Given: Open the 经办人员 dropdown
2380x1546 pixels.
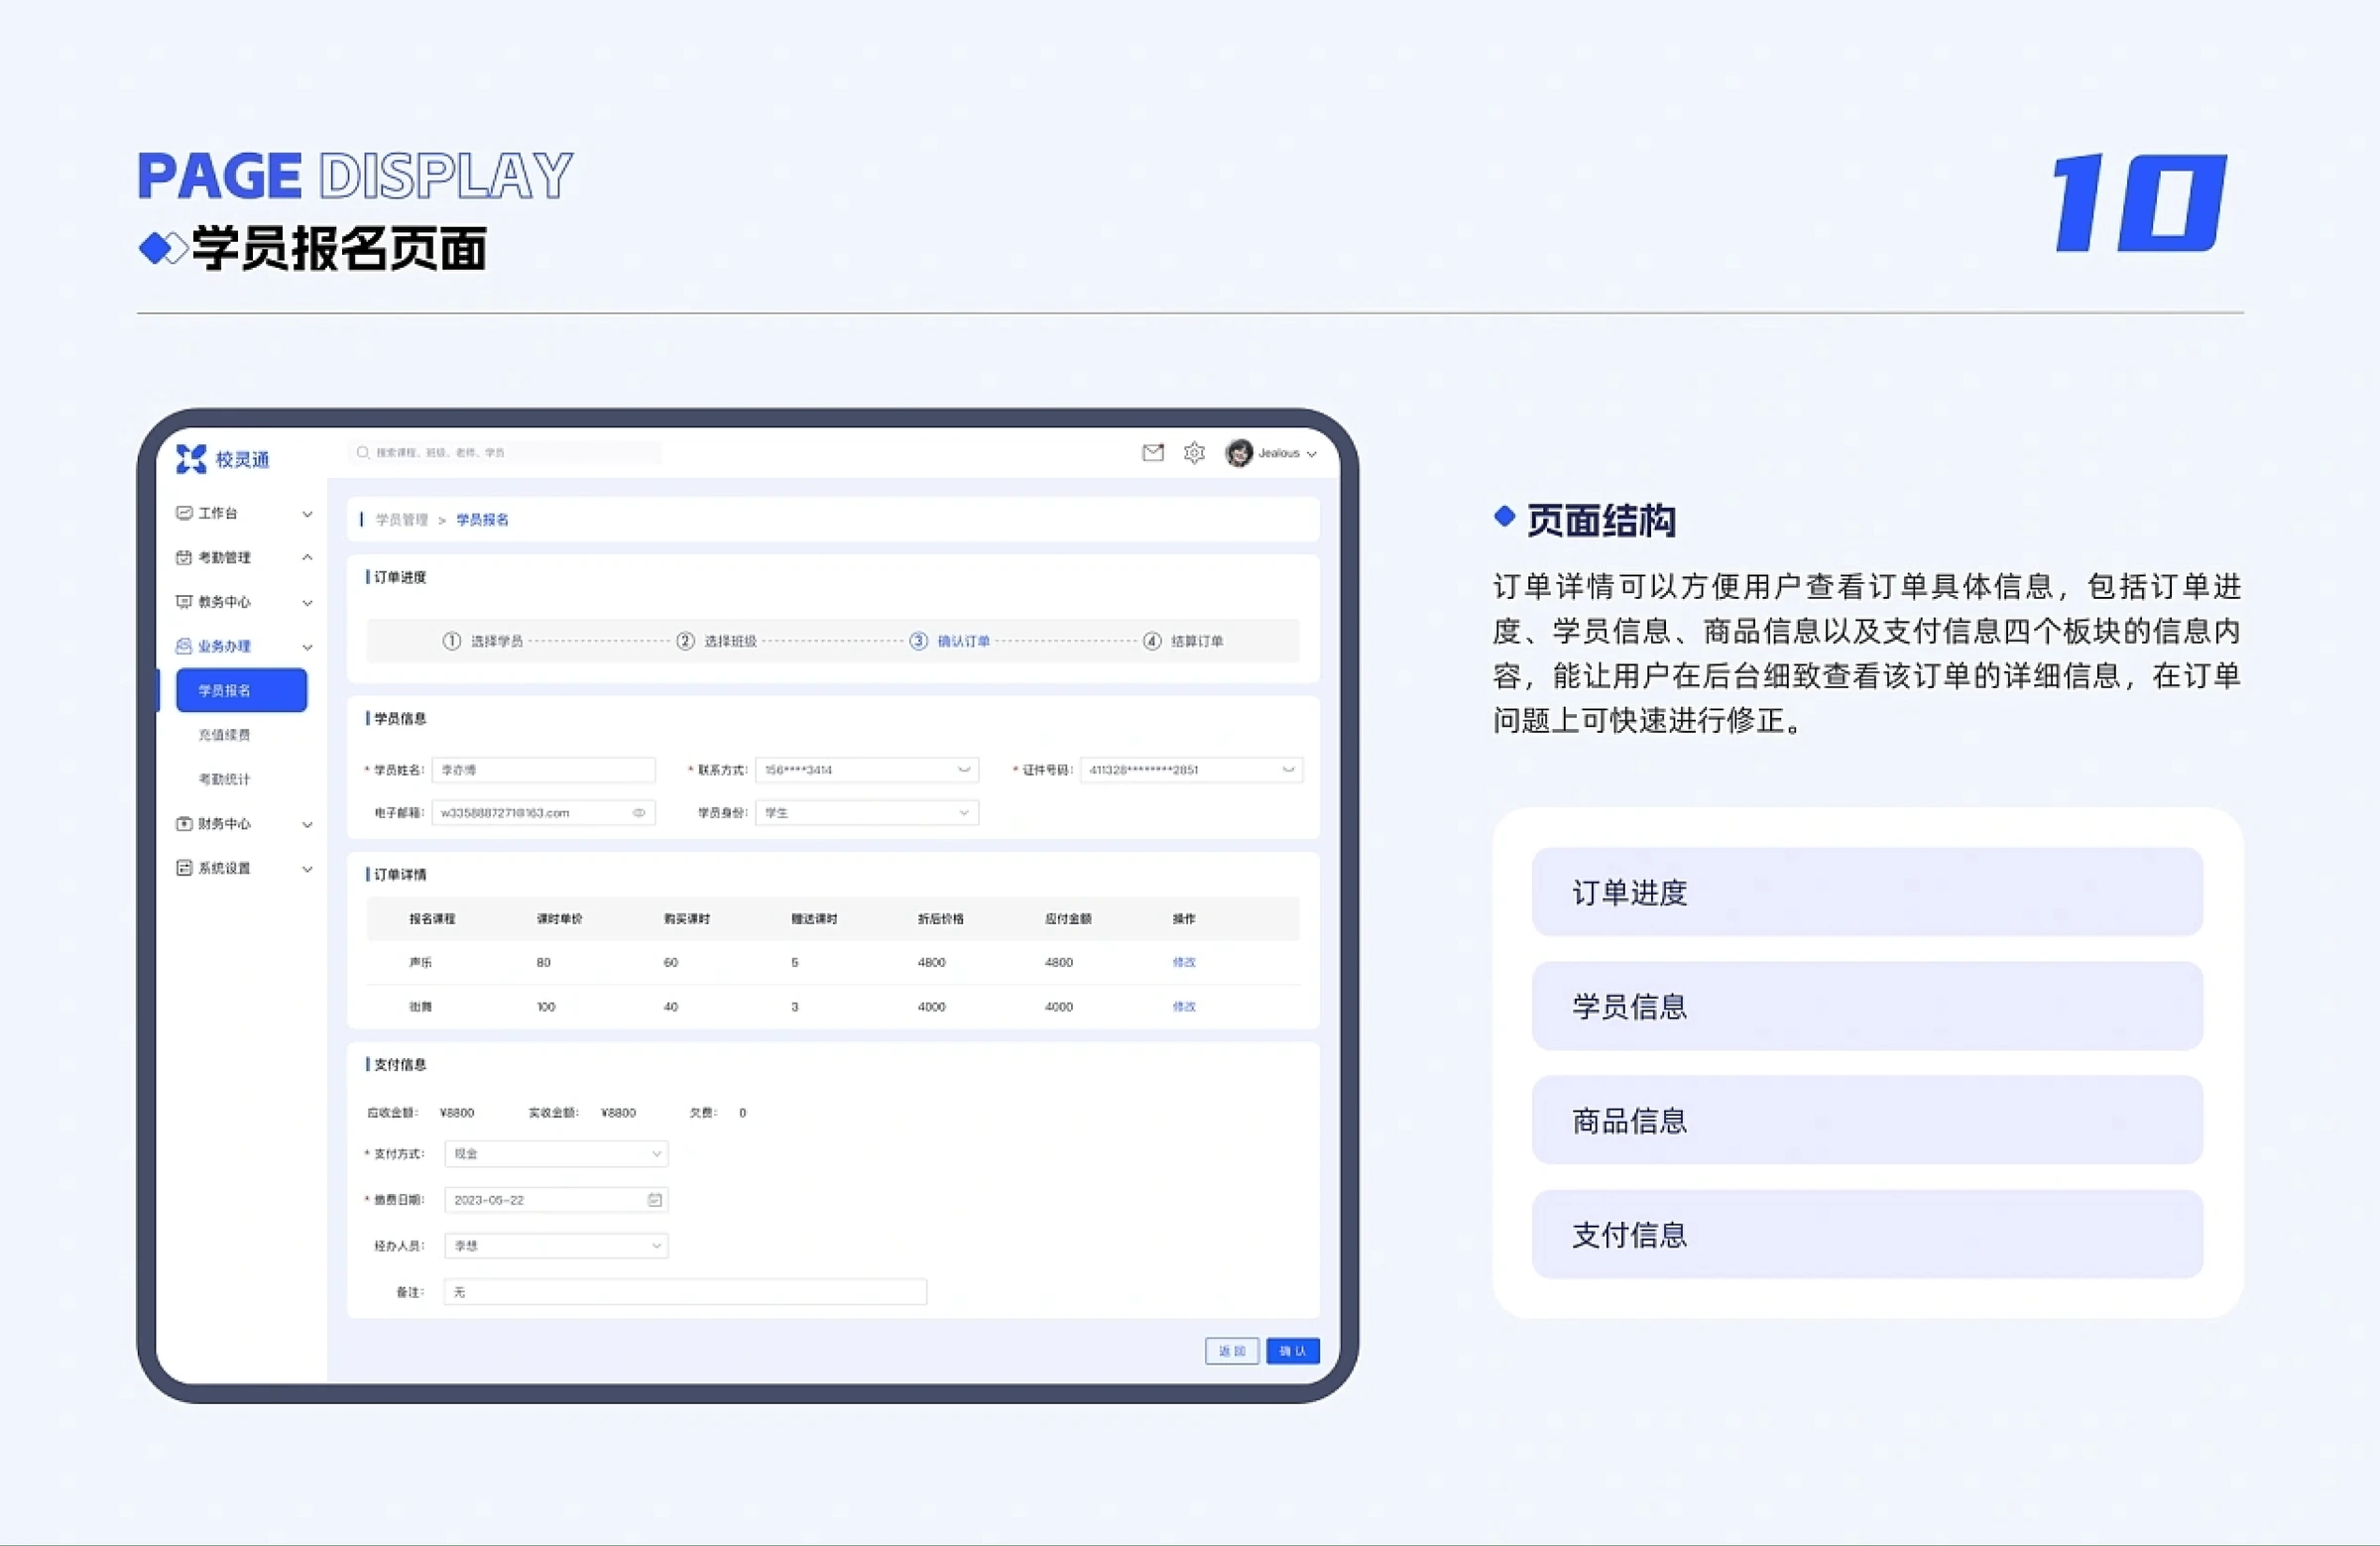Looking at the screenshot, I should tap(556, 1246).
